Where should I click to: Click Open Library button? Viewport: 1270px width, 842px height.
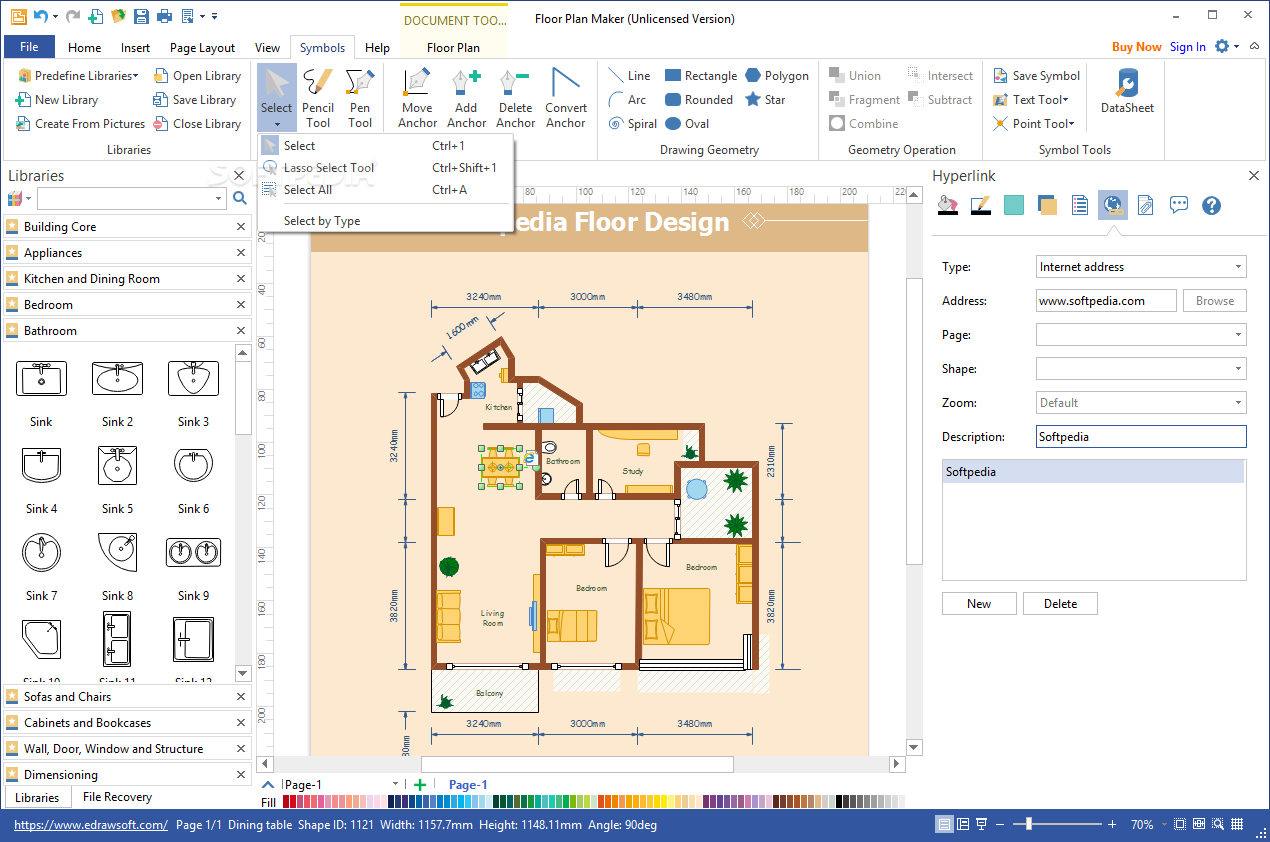click(x=197, y=76)
